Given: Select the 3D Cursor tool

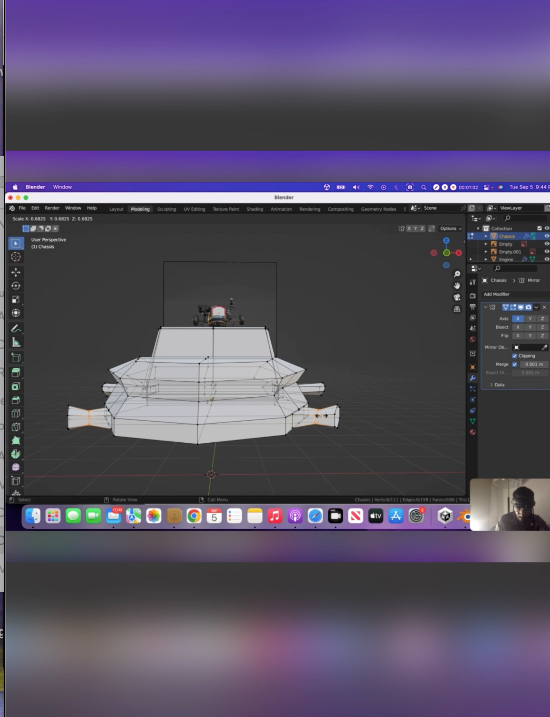Looking at the screenshot, I should click(16, 257).
